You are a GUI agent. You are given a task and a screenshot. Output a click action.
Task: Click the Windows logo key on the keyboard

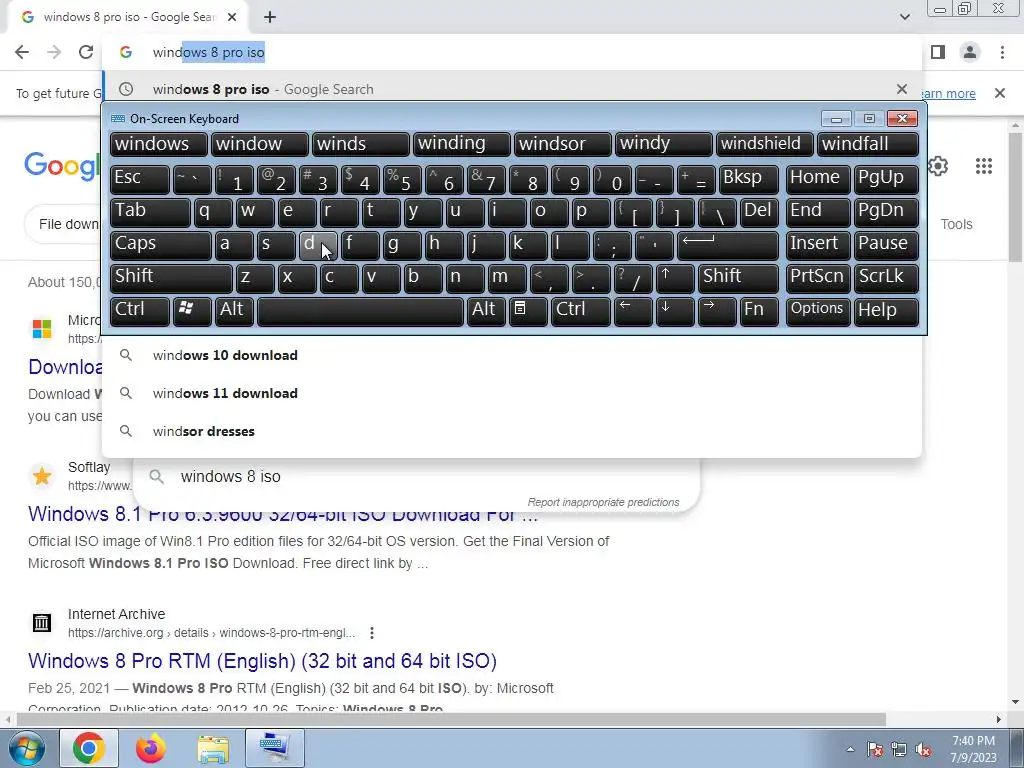coord(192,311)
